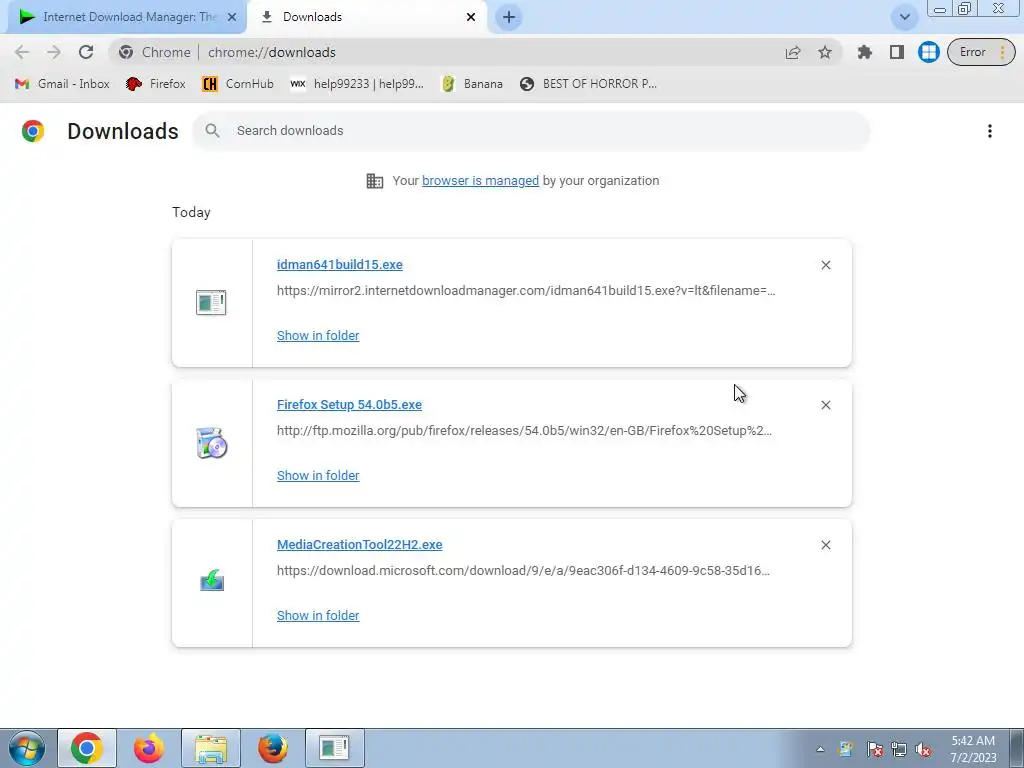Open MediaCreationTool22H2.exe link
1024x768 pixels.
point(359,545)
